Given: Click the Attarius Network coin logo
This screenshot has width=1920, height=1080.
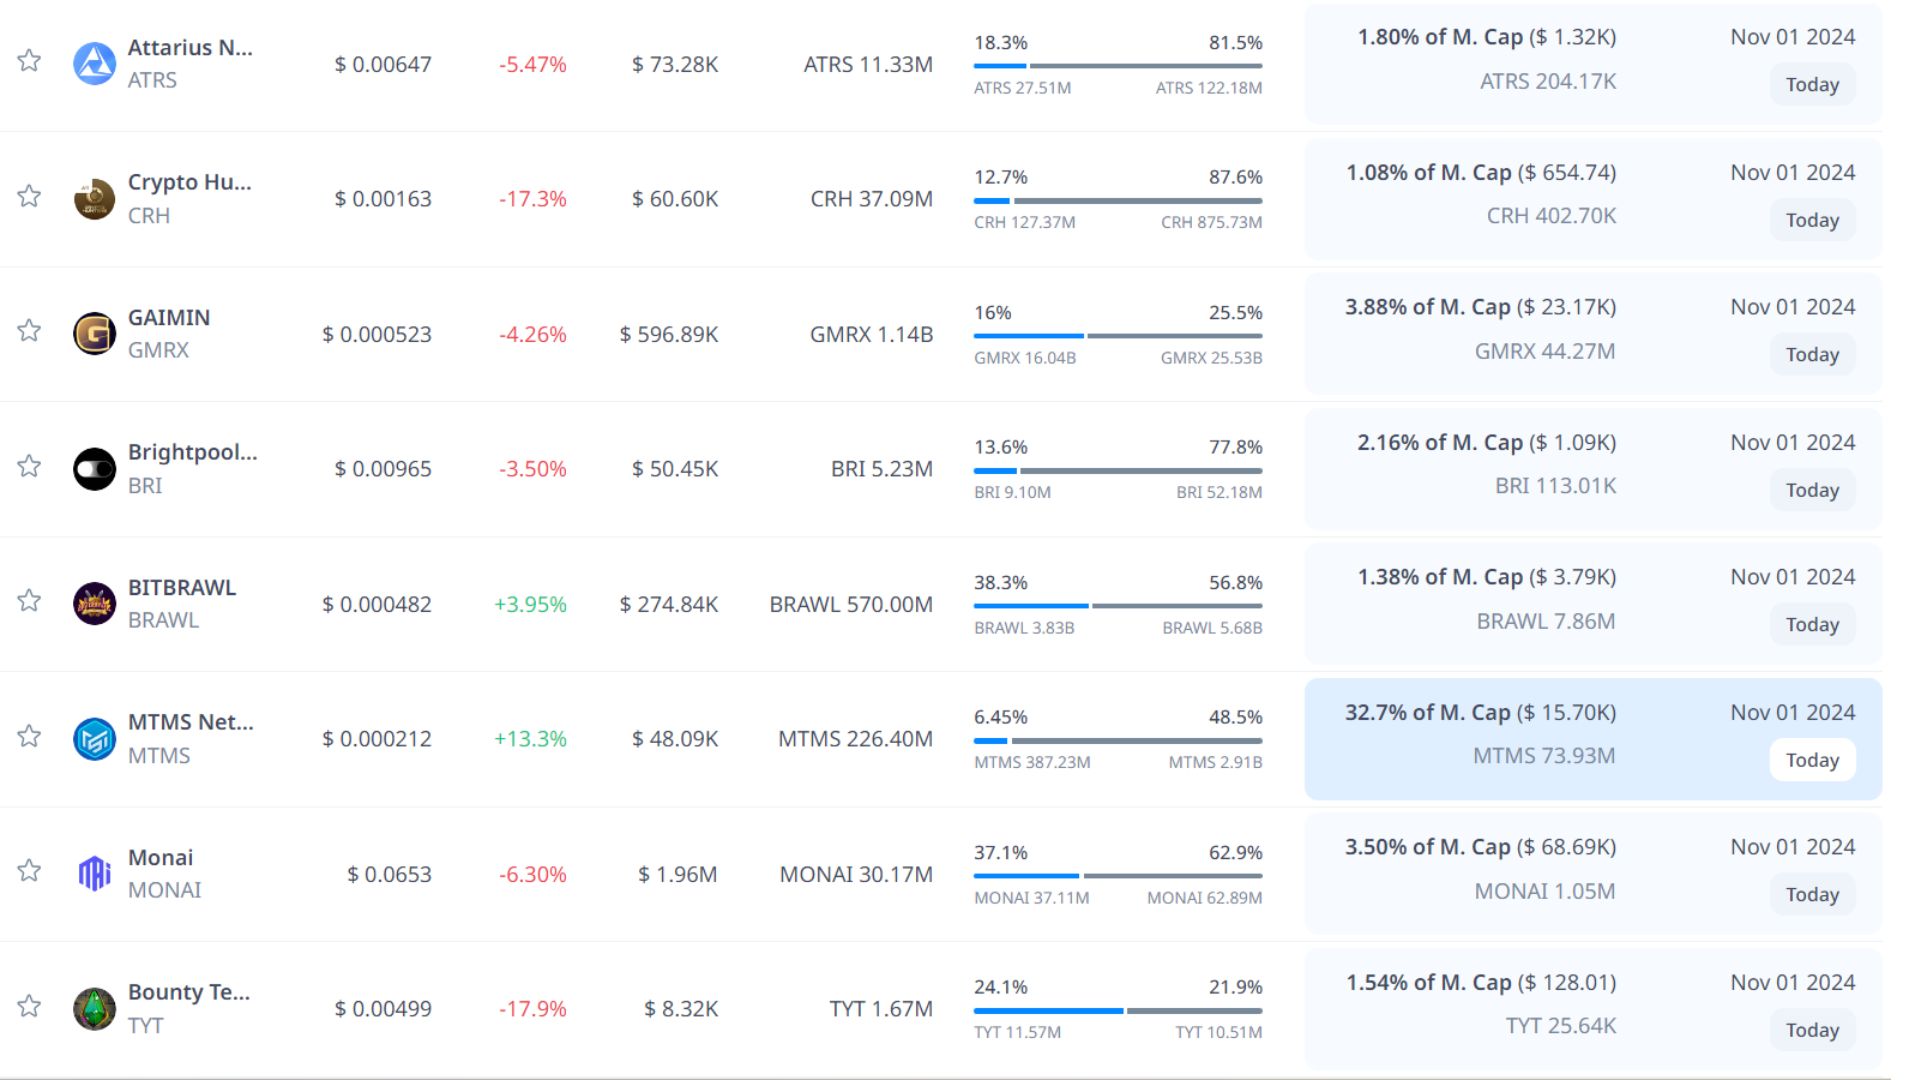Looking at the screenshot, I should [94, 64].
